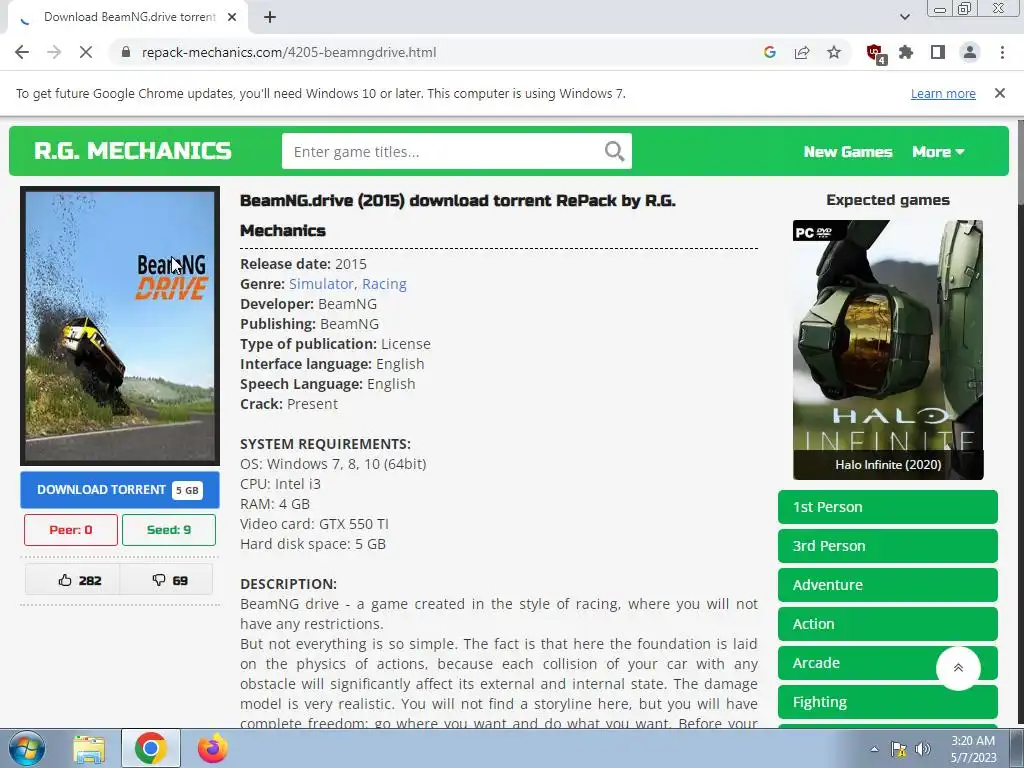Launch Firefox from the taskbar
This screenshot has height=768, width=1024.
213,748
